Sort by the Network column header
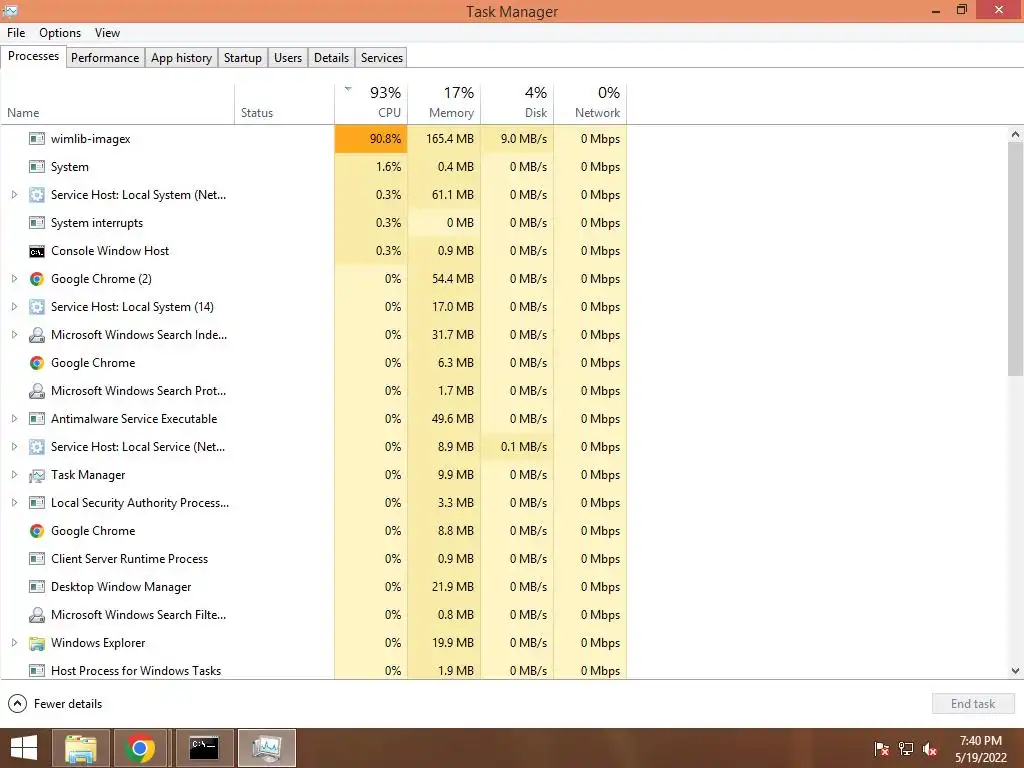This screenshot has width=1024, height=768. point(590,103)
